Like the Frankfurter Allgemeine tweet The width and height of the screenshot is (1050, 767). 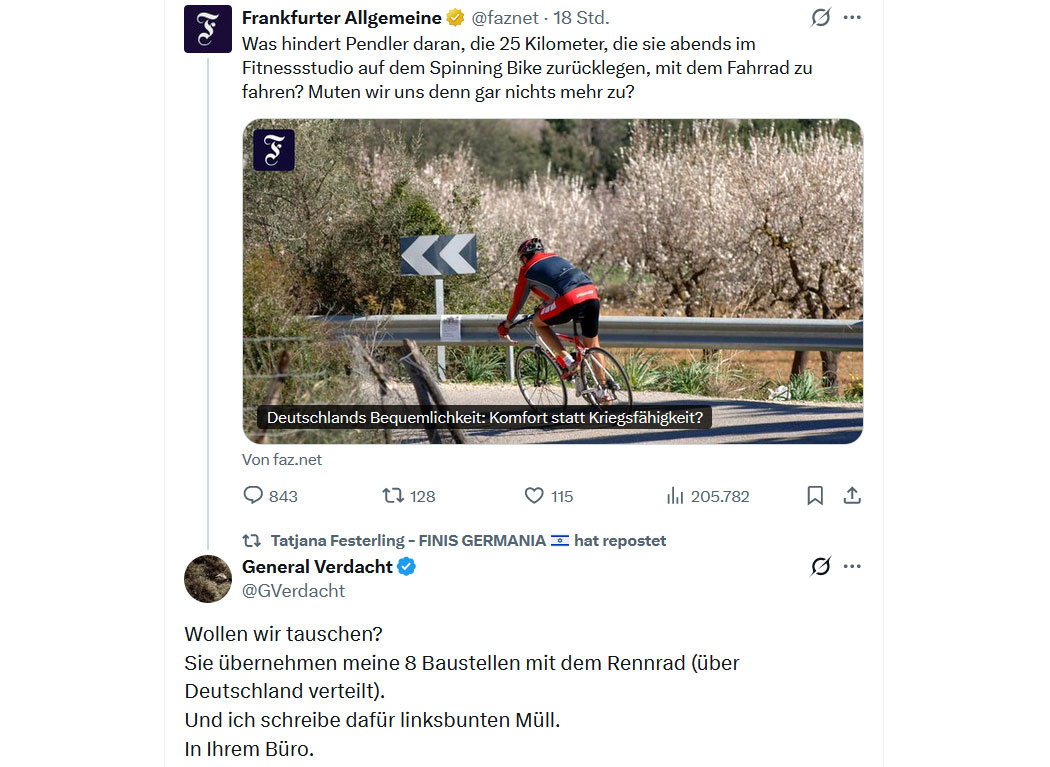tap(535, 496)
